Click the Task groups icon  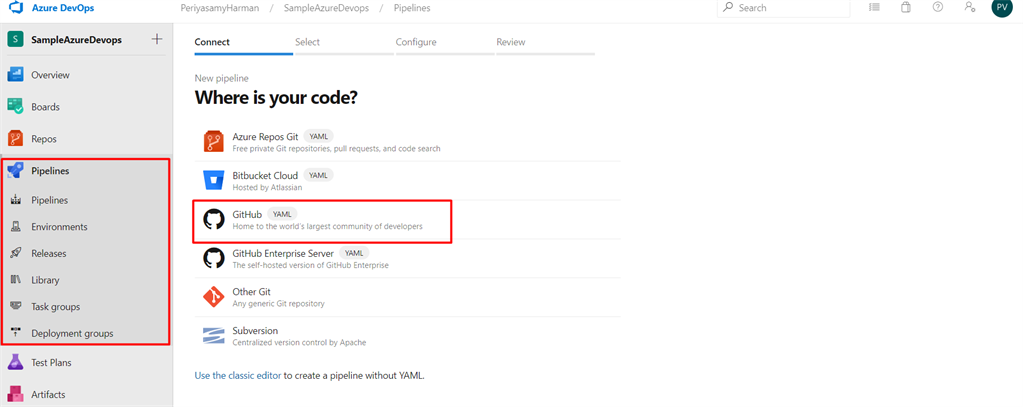(x=16, y=306)
